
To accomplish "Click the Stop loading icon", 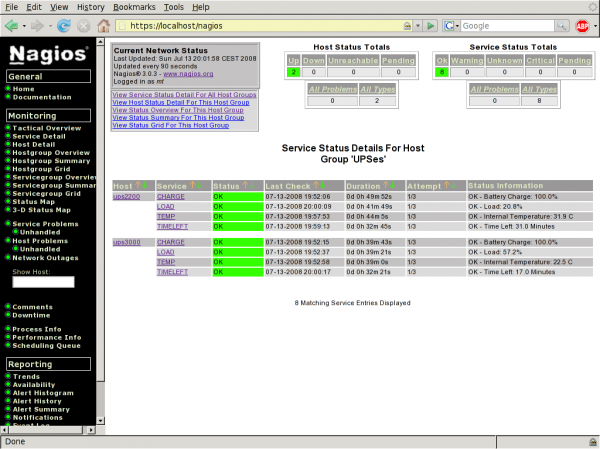I will 83,25.
